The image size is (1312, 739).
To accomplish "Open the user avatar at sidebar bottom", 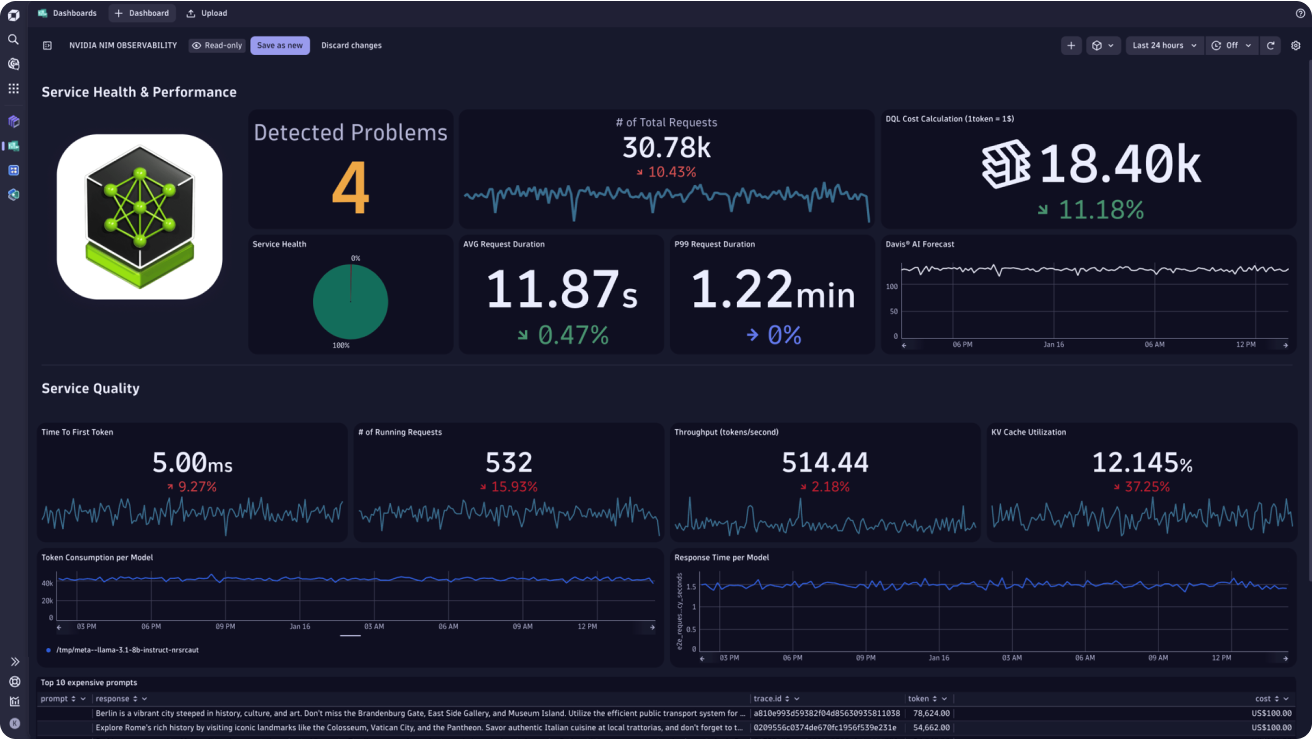I will tap(13, 721).
